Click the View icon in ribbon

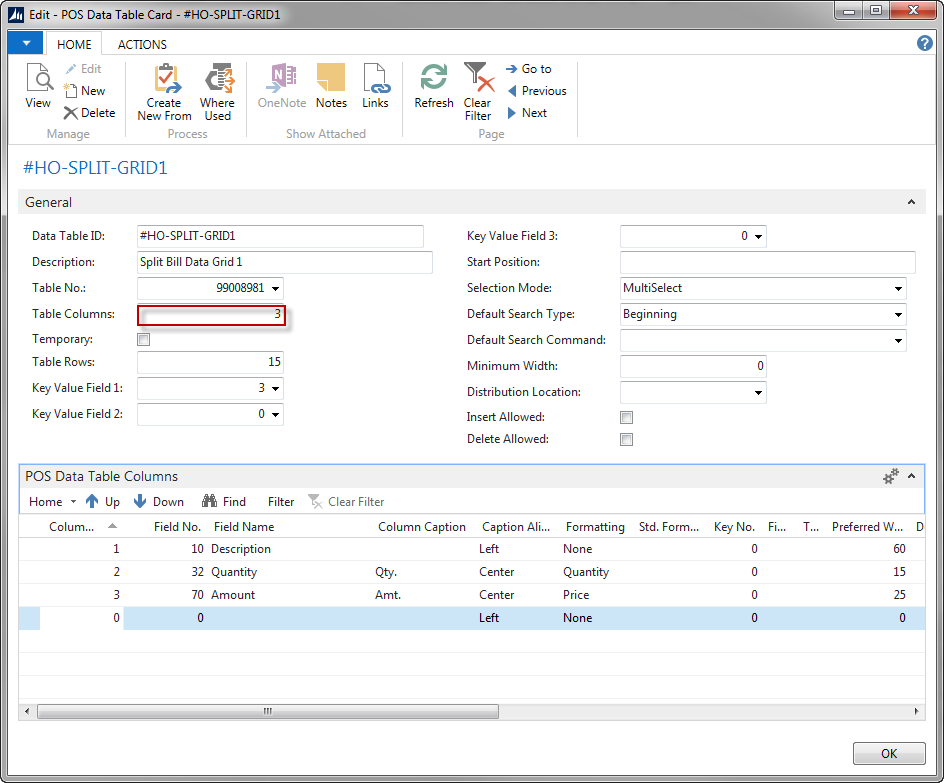(x=38, y=79)
